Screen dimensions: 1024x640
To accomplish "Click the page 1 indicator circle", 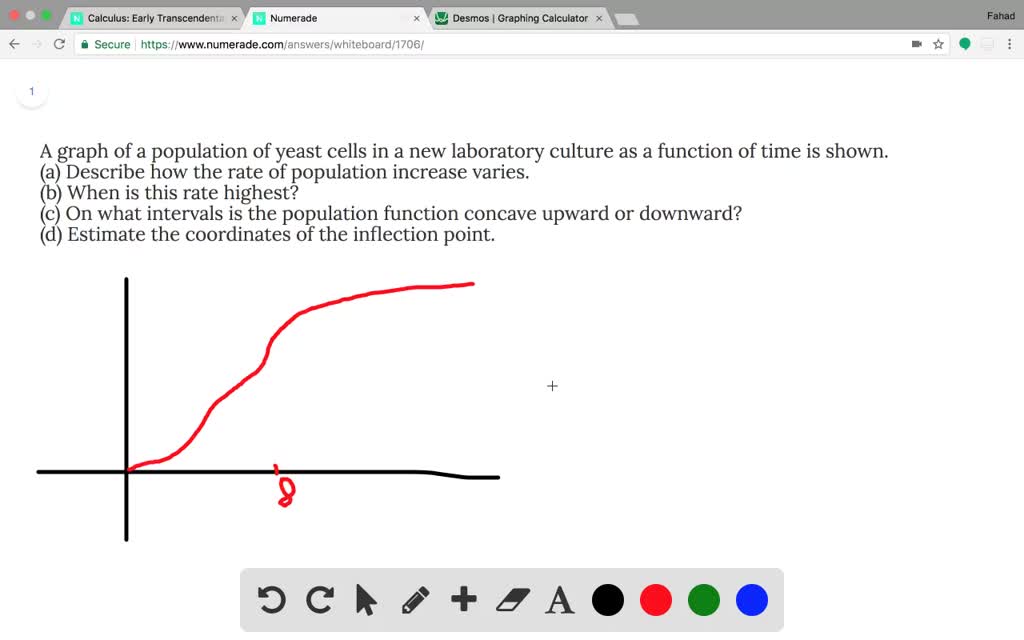I will [32, 91].
